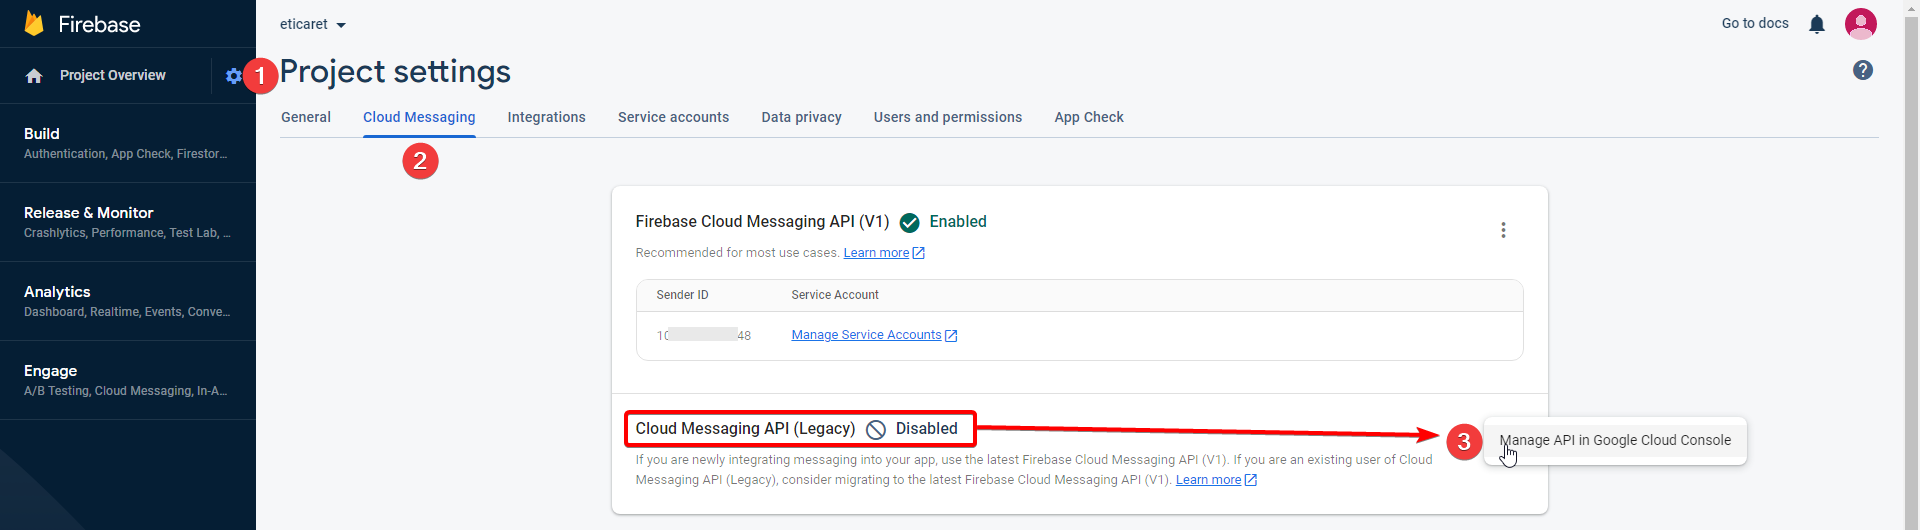Click the Project settings page title
This screenshot has width=1920, height=530.
click(396, 72)
